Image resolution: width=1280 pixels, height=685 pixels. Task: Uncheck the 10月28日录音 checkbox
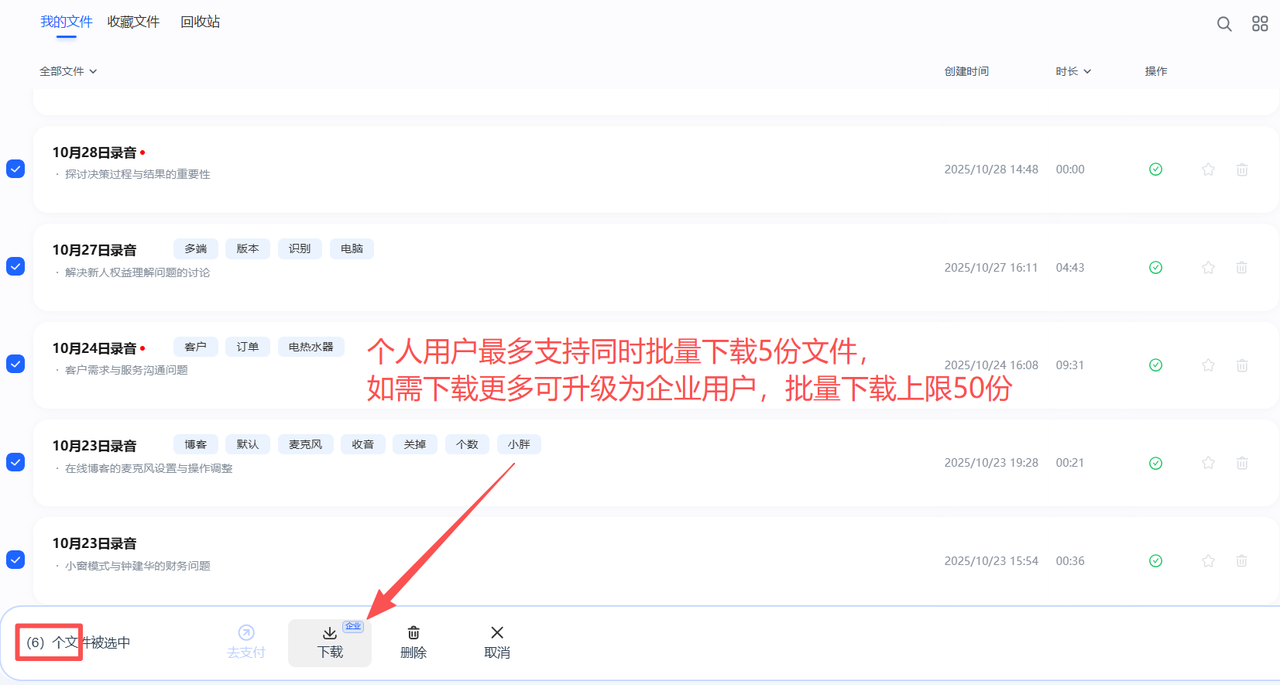tap(16, 169)
